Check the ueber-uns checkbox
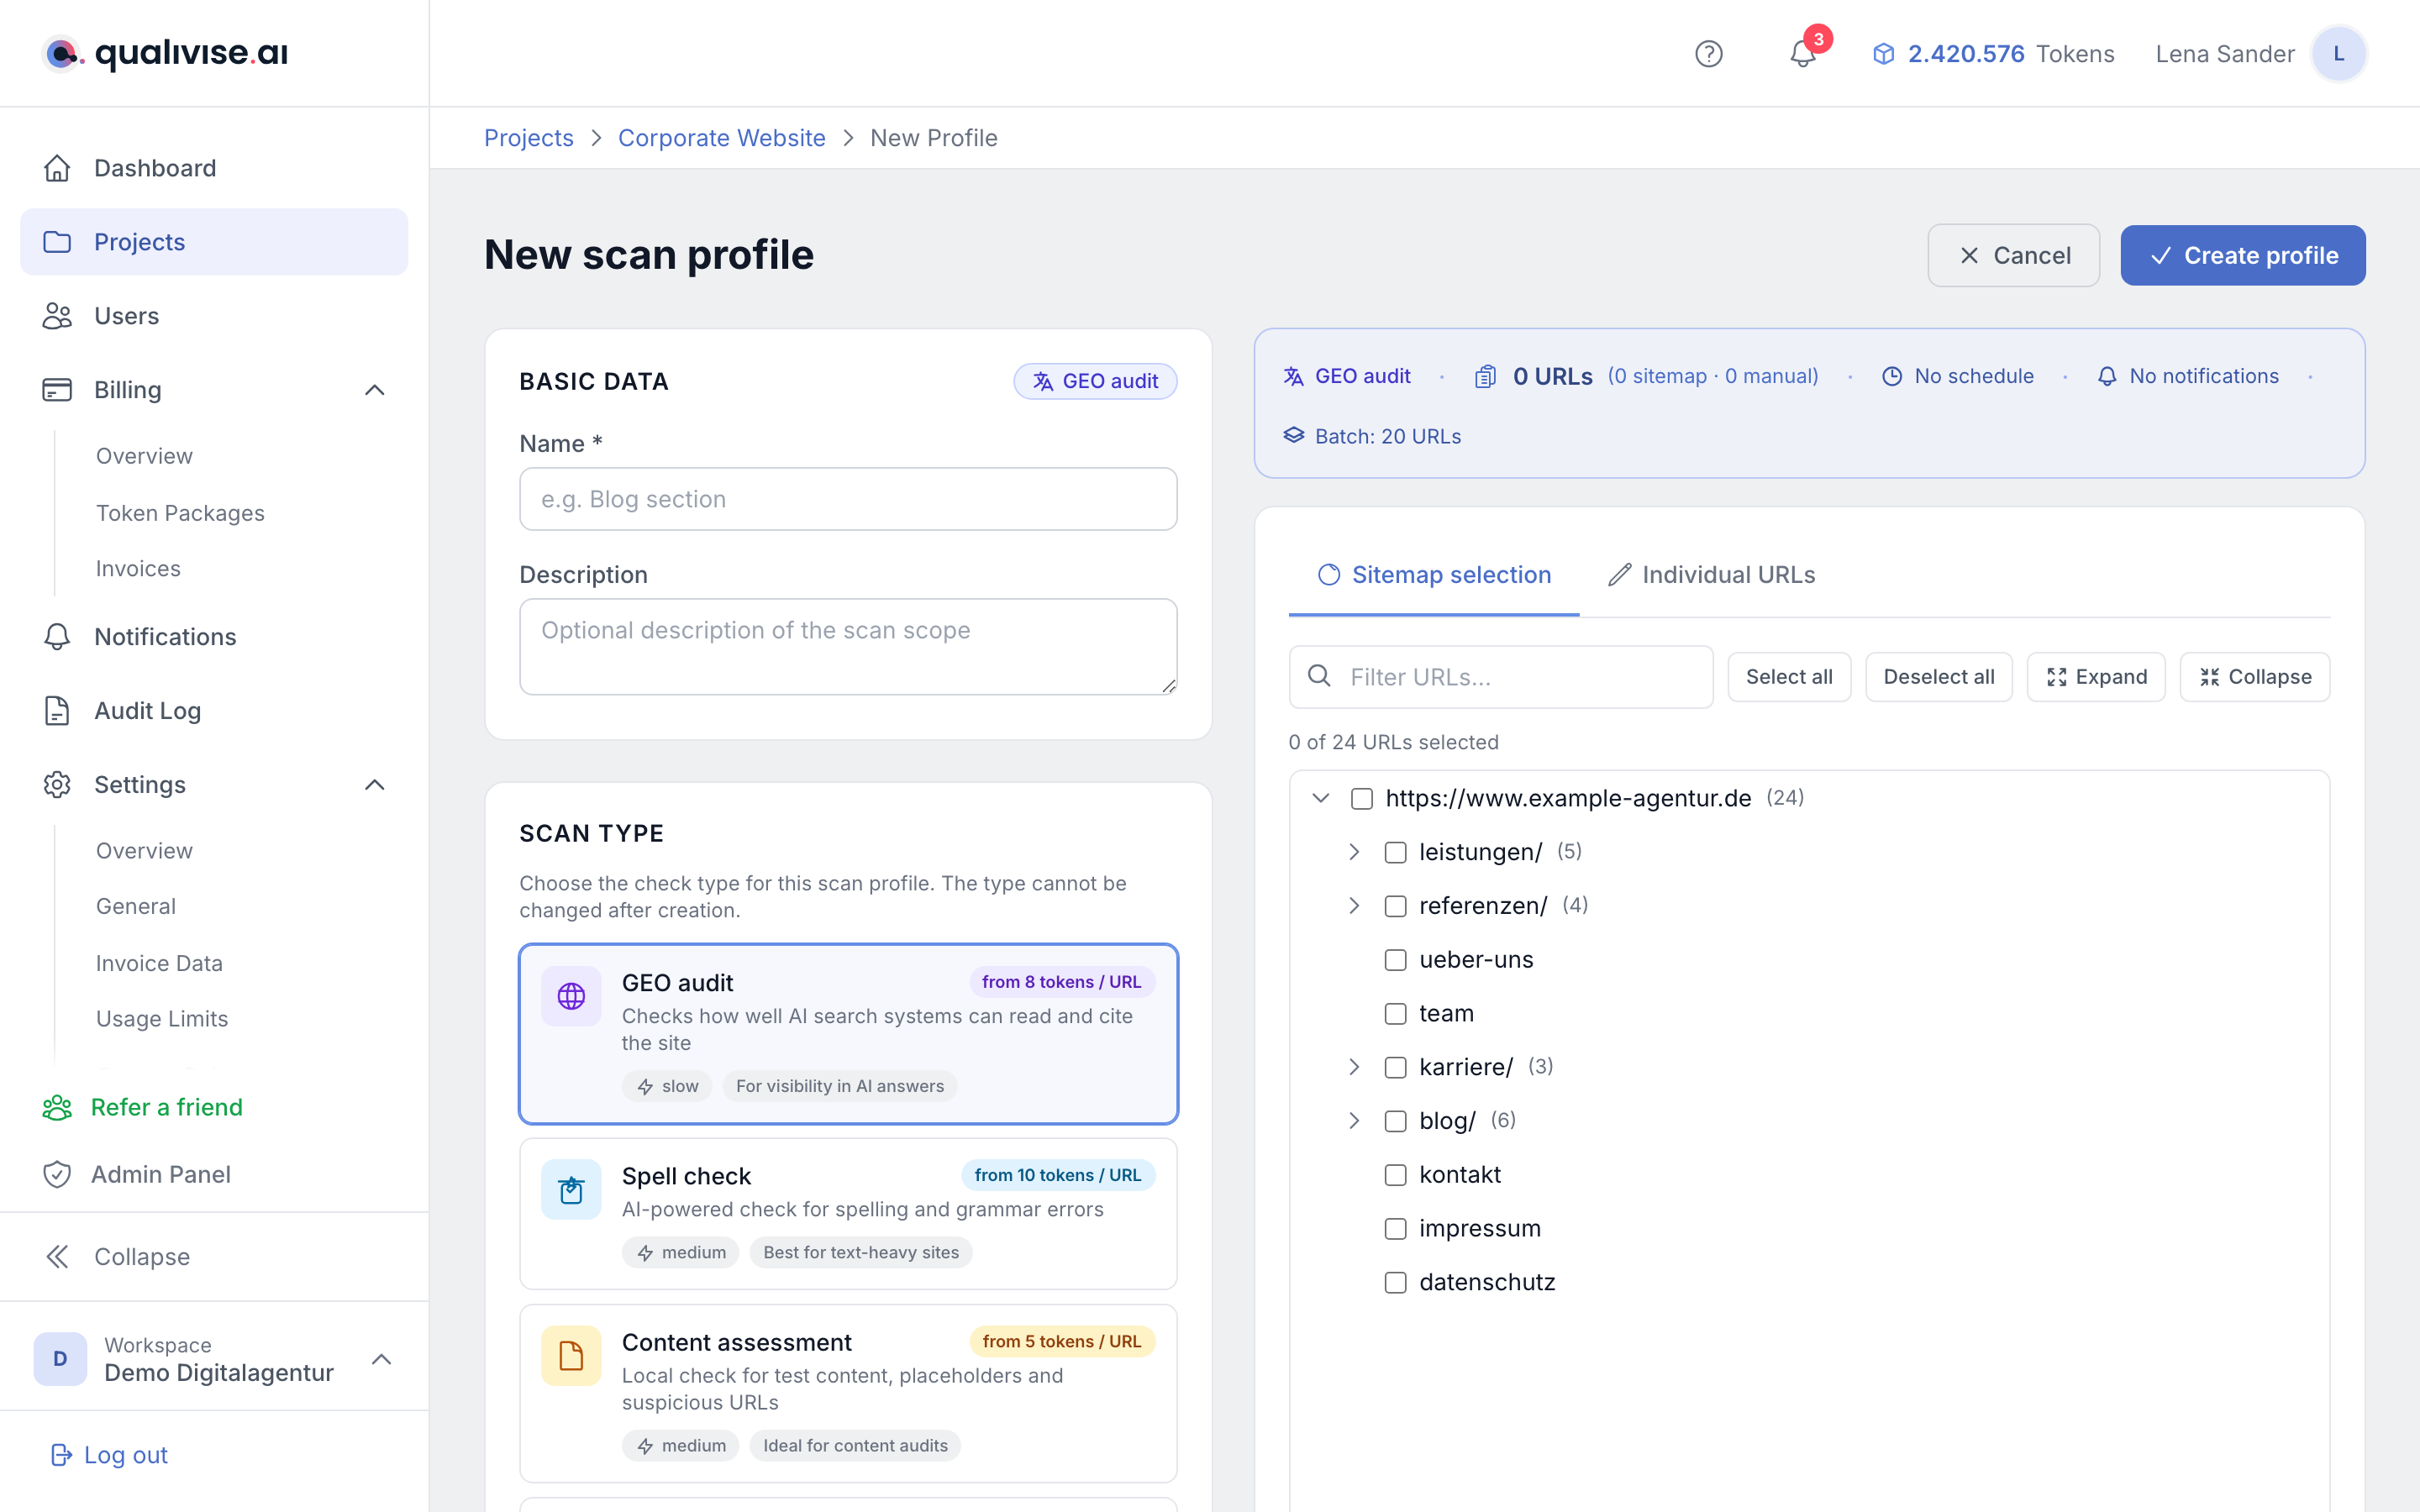Image resolution: width=2420 pixels, height=1512 pixels. pos(1395,960)
